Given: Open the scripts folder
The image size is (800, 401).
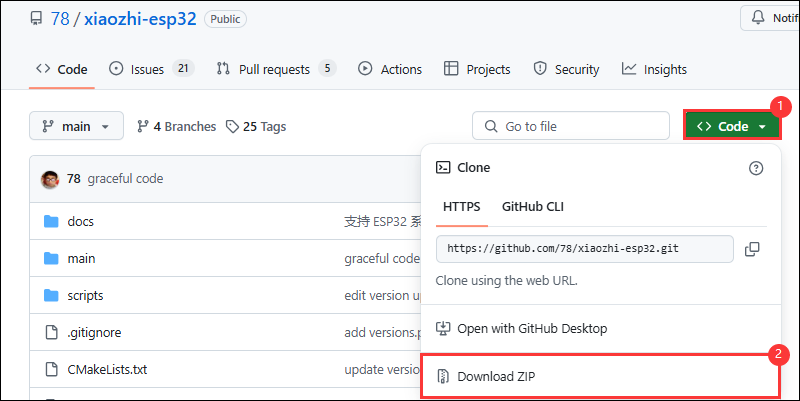Looking at the screenshot, I should [x=85, y=295].
